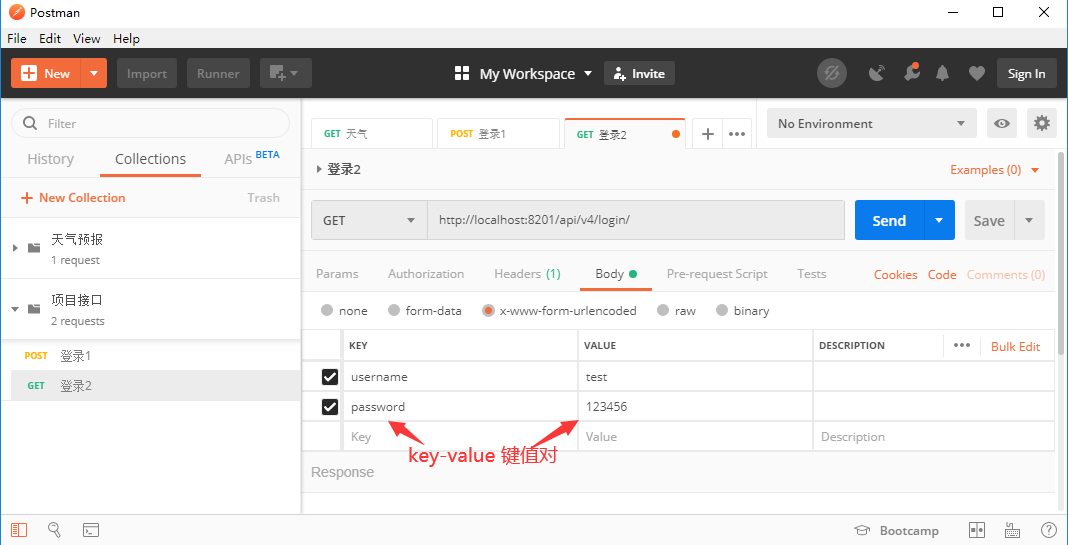Open the GET method dropdown
The image size is (1068, 545).
[x=369, y=220]
